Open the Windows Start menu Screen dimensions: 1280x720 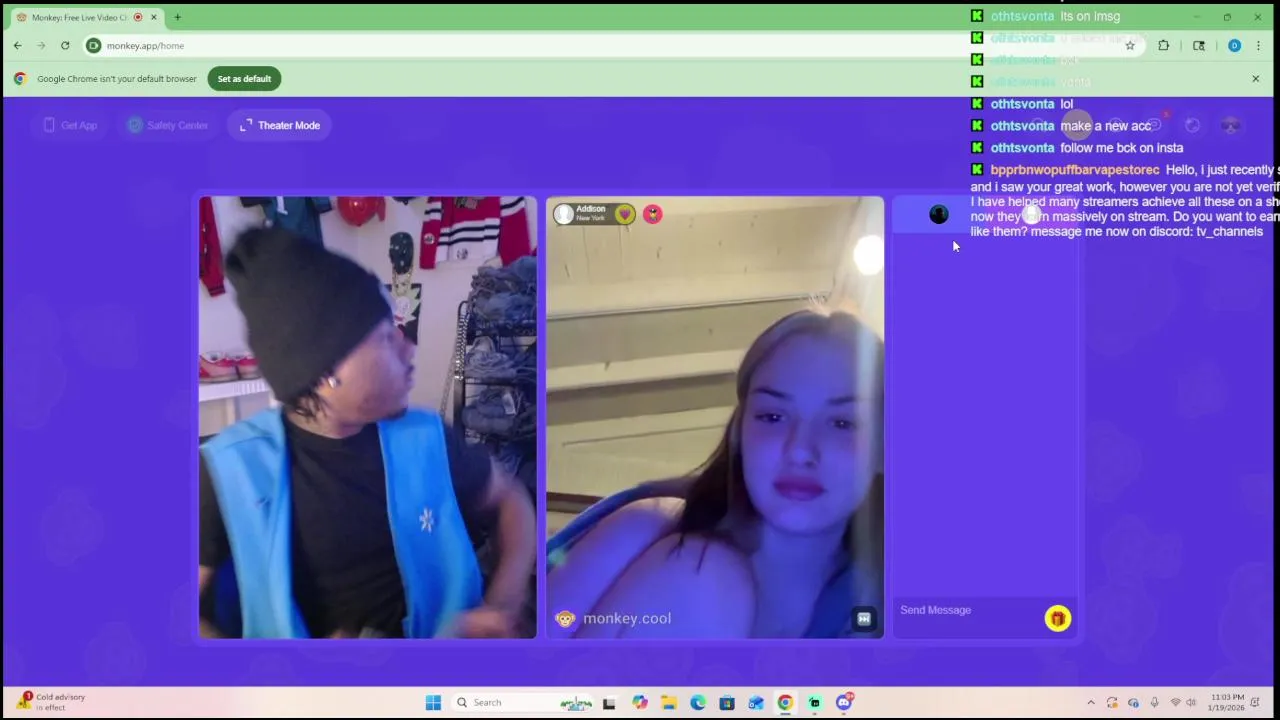click(x=433, y=703)
